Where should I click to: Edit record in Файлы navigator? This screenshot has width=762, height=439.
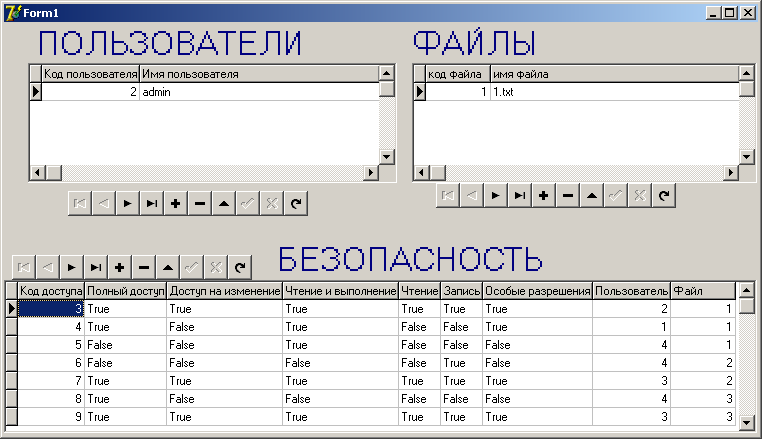[x=592, y=195]
